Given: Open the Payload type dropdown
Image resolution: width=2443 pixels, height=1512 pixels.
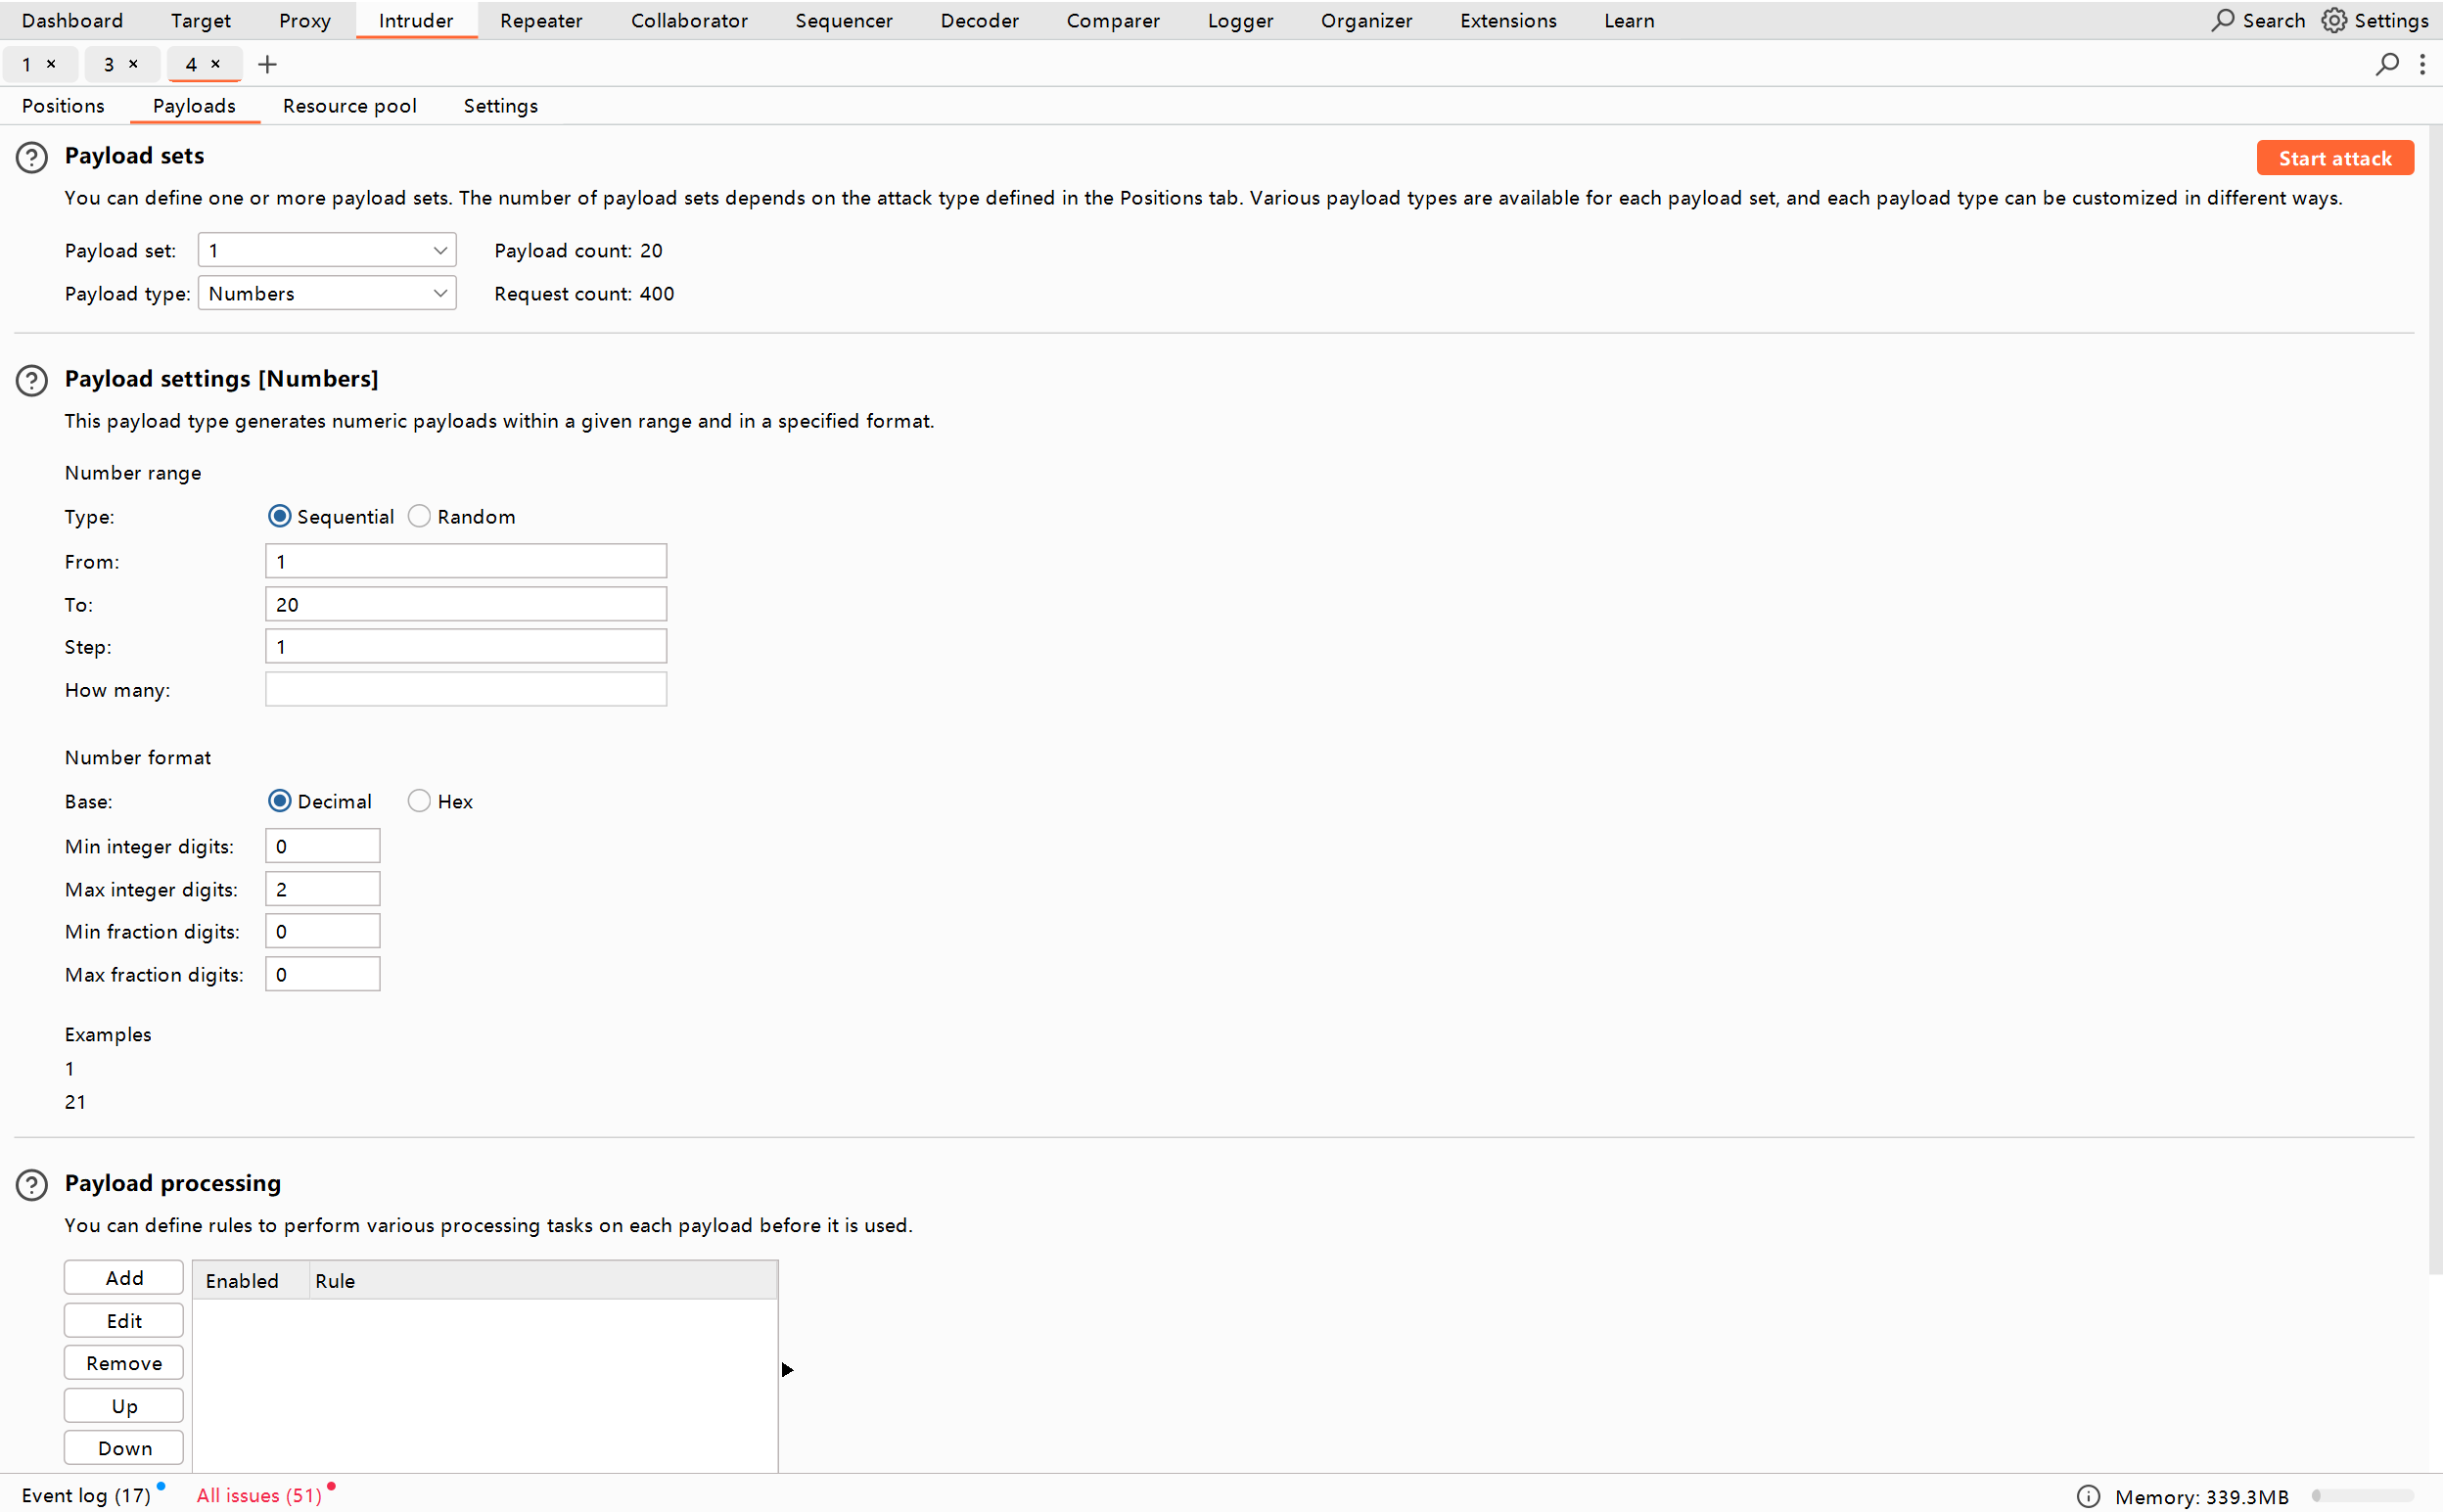Looking at the screenshot, I should (327, 293).
